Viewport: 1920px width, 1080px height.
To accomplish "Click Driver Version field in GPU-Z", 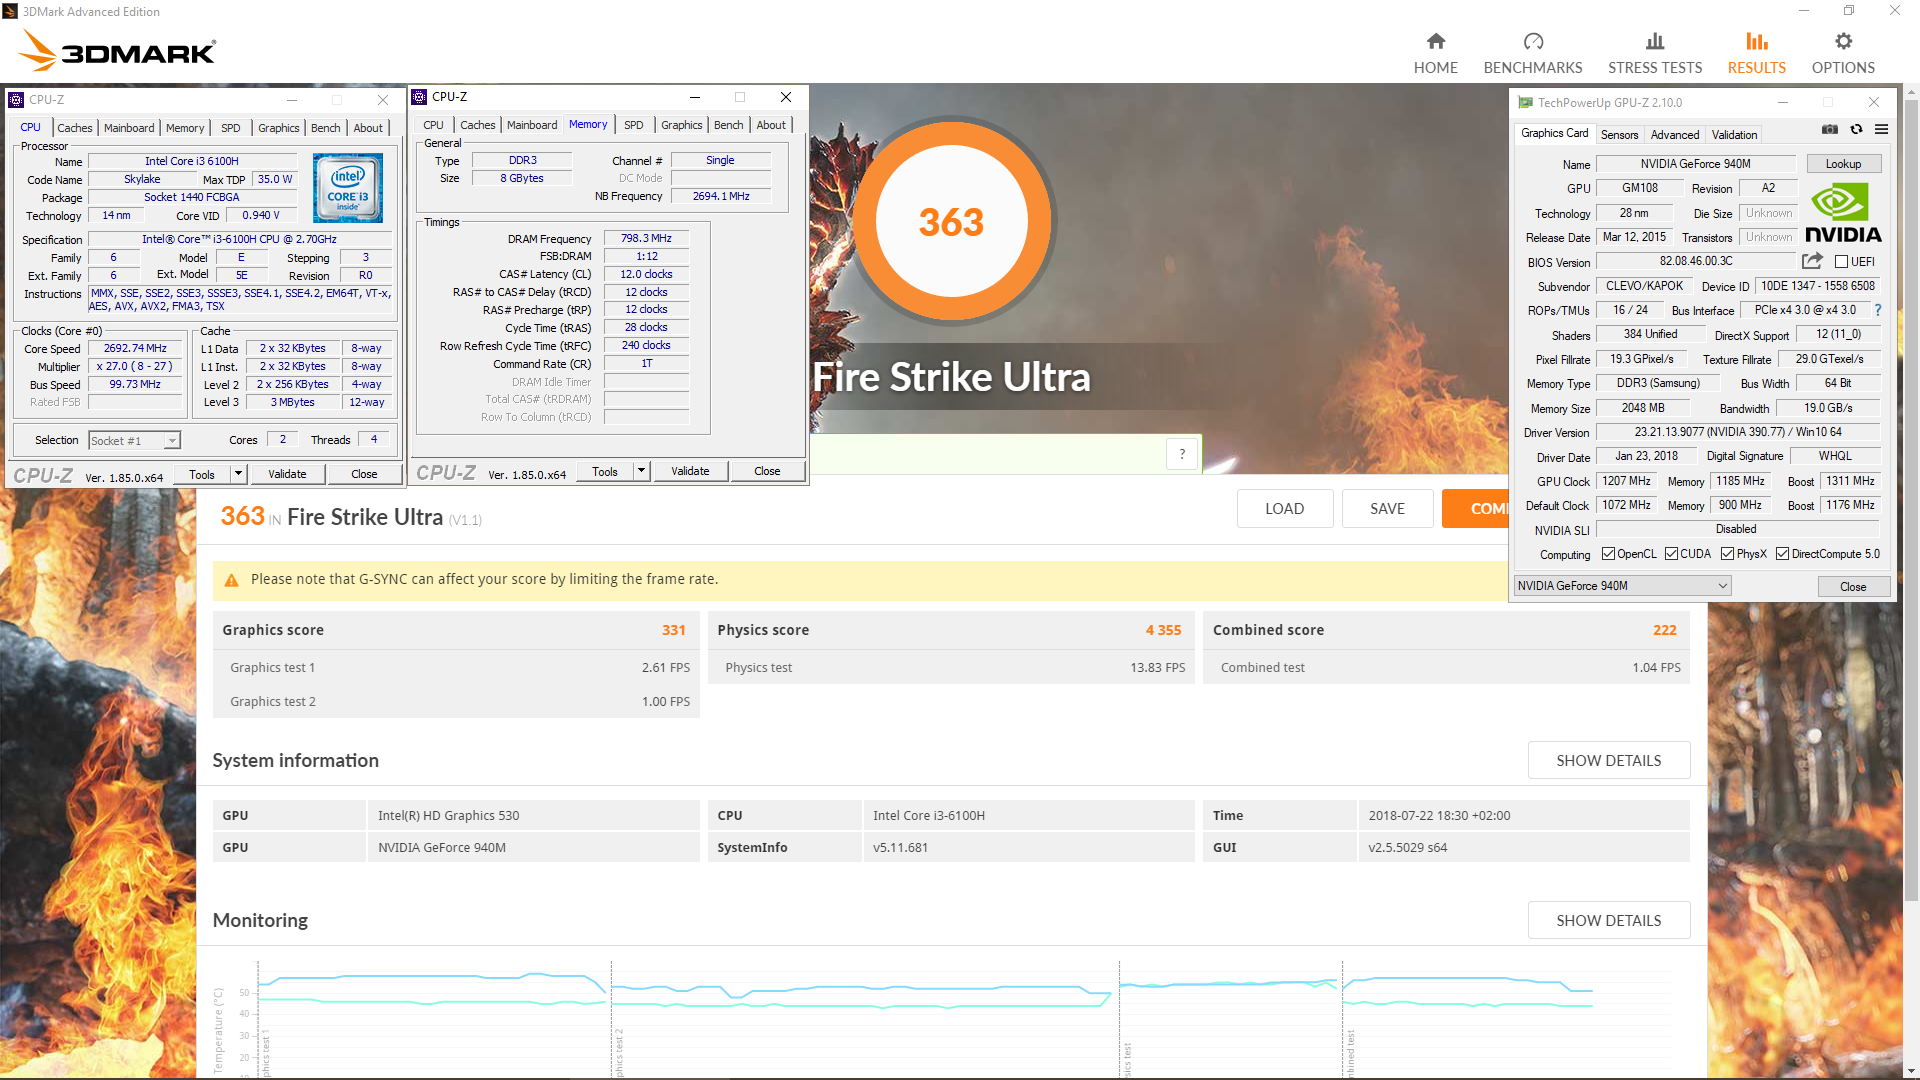I will (1737, 432).
